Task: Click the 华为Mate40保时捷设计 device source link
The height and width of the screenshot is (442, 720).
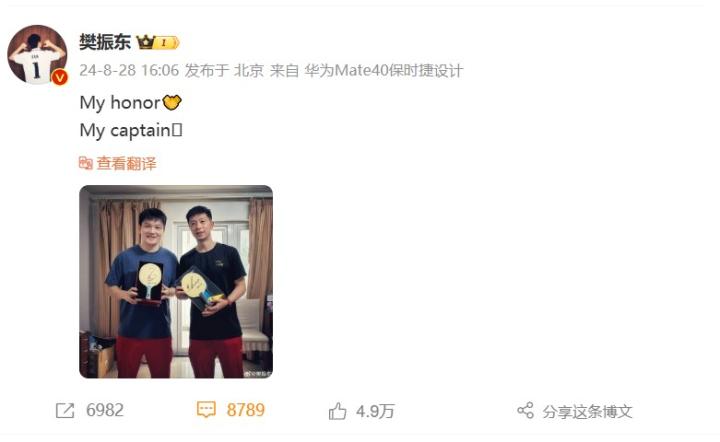Action: click(383, 70)
